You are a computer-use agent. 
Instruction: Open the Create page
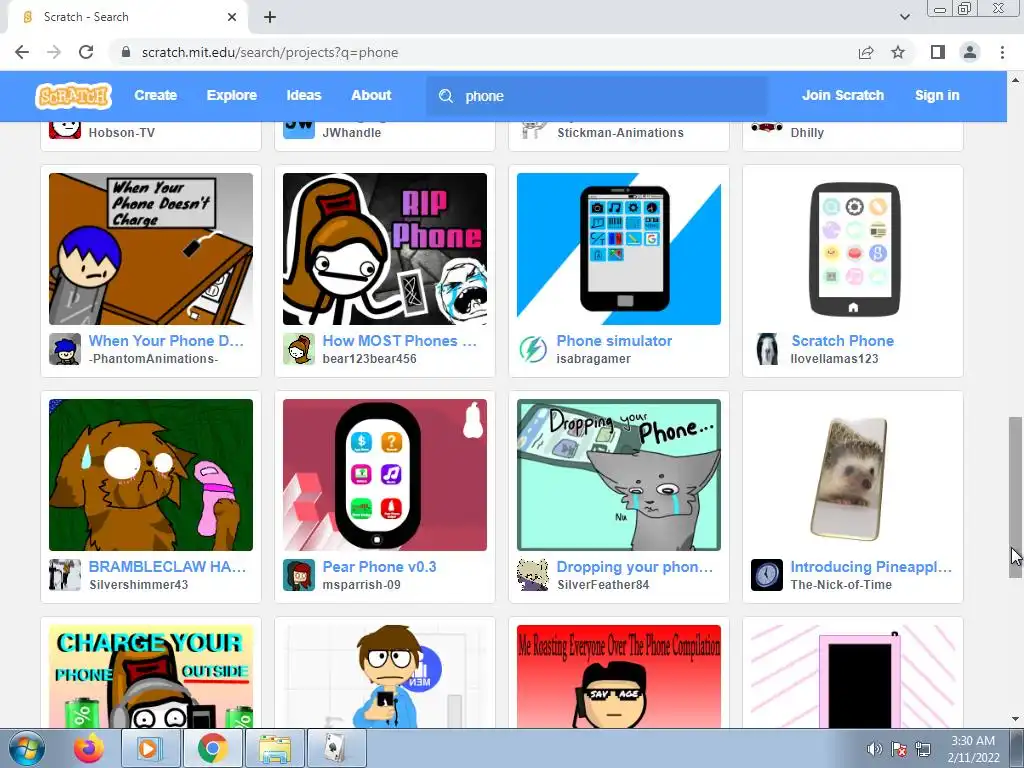(155, 95)
